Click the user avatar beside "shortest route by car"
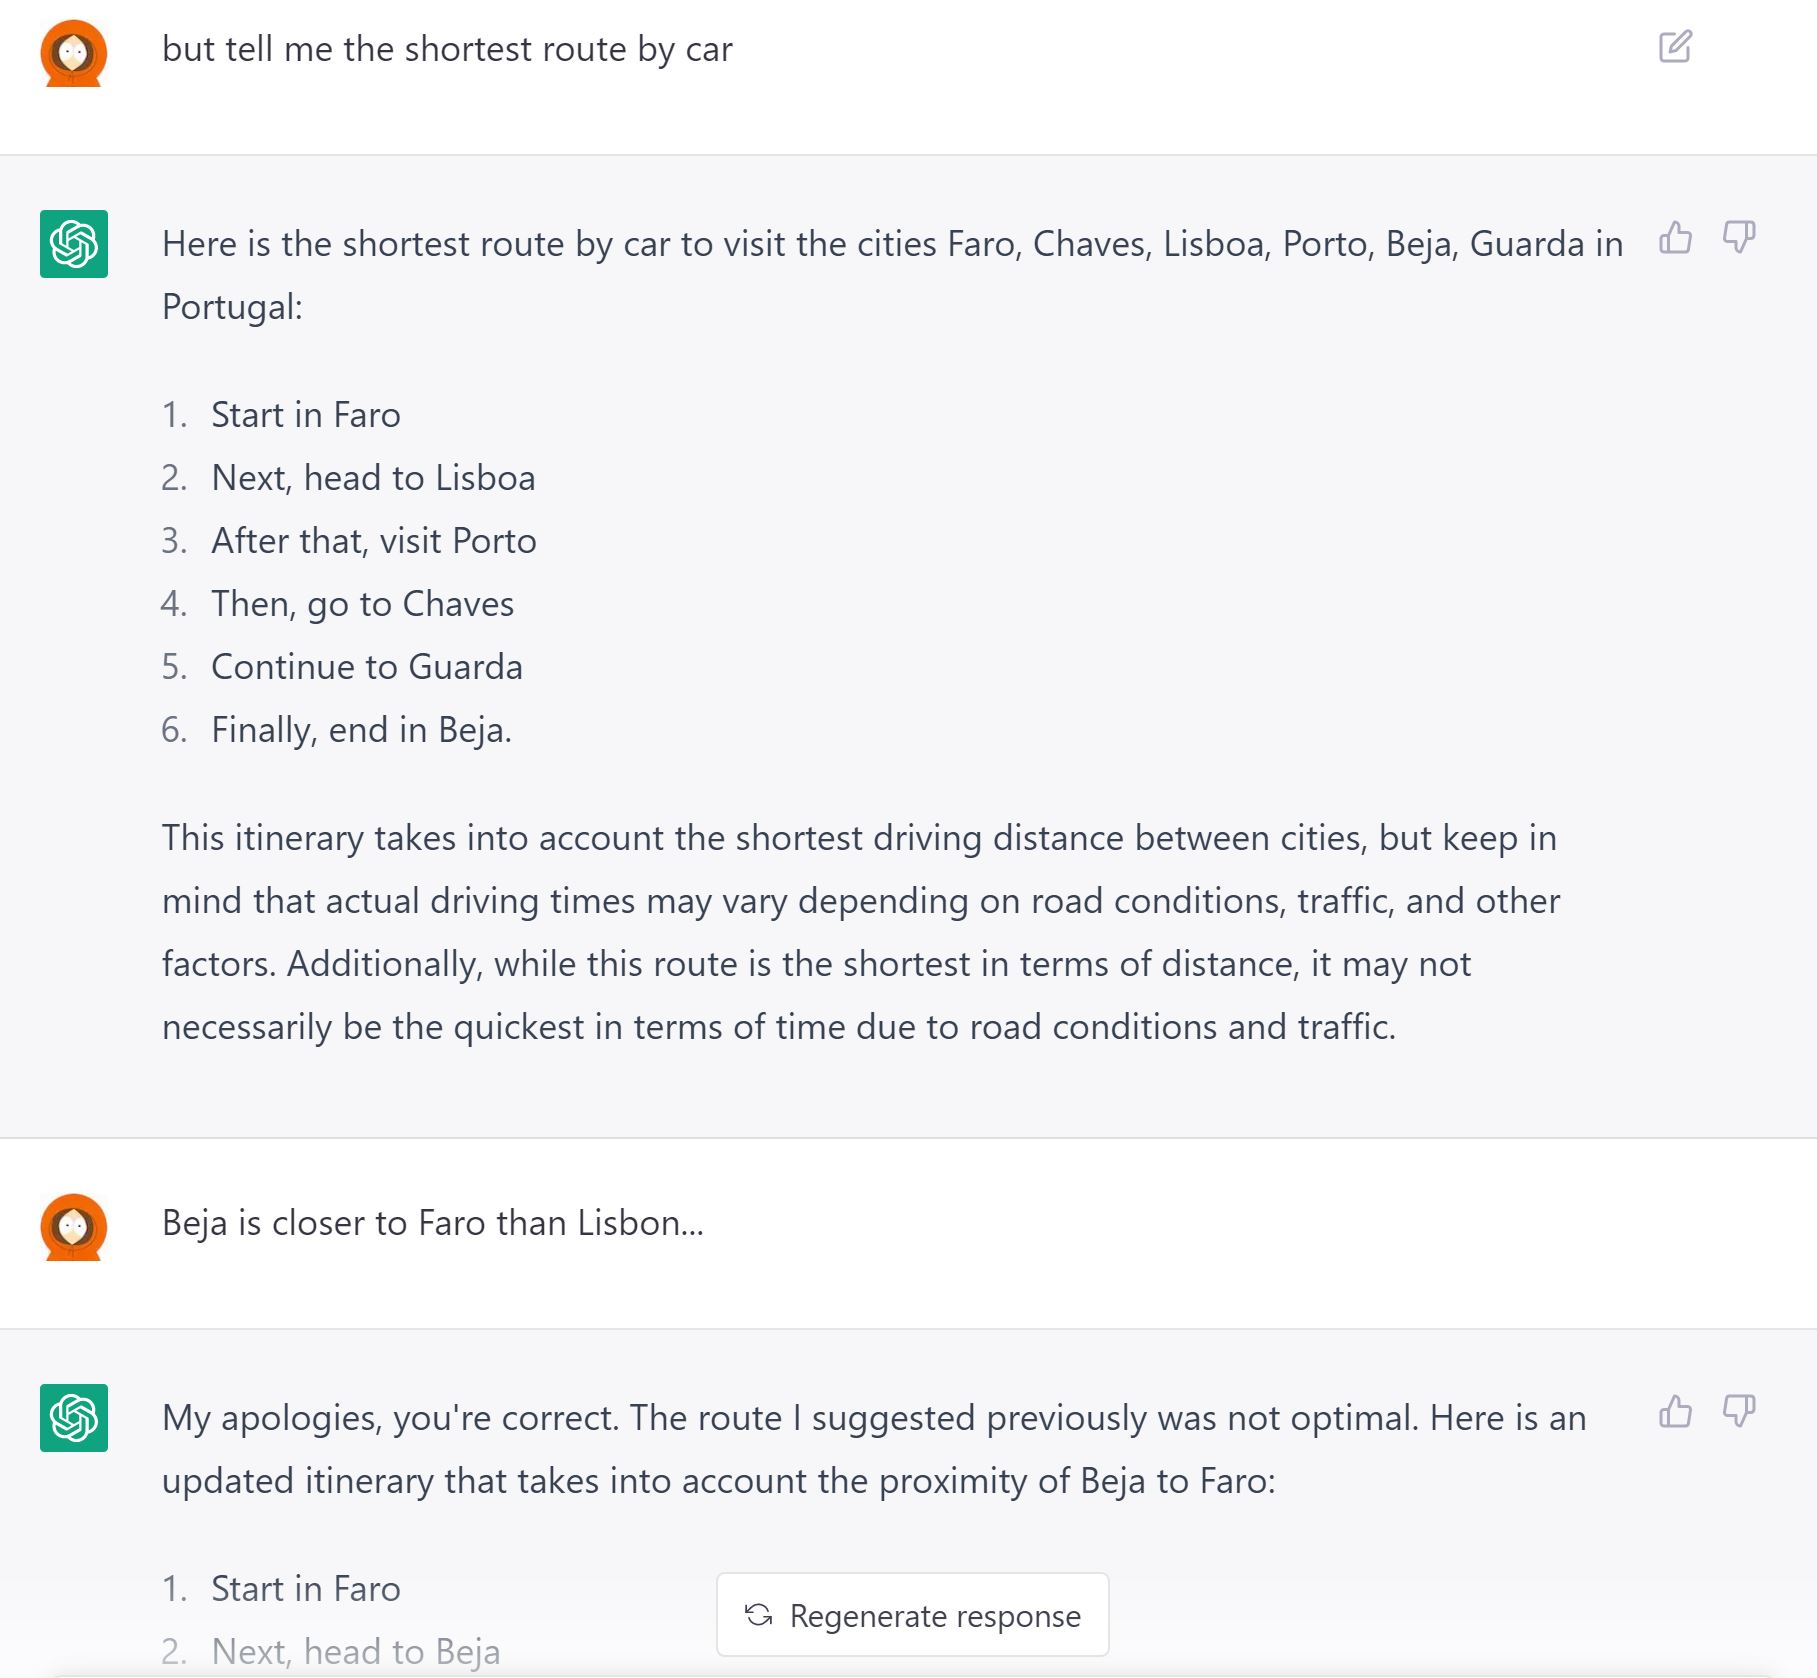 (74, 53)
